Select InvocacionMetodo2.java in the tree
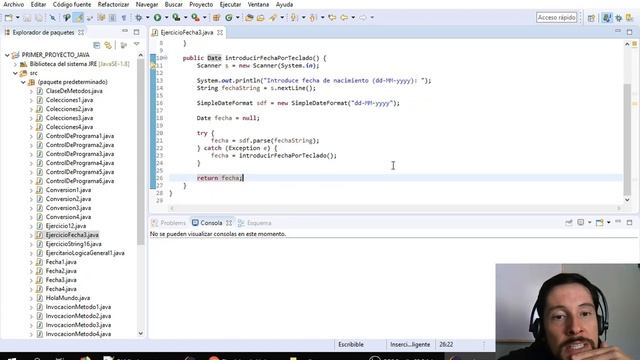The image size is (640, 360). click(x=78, y=316)
